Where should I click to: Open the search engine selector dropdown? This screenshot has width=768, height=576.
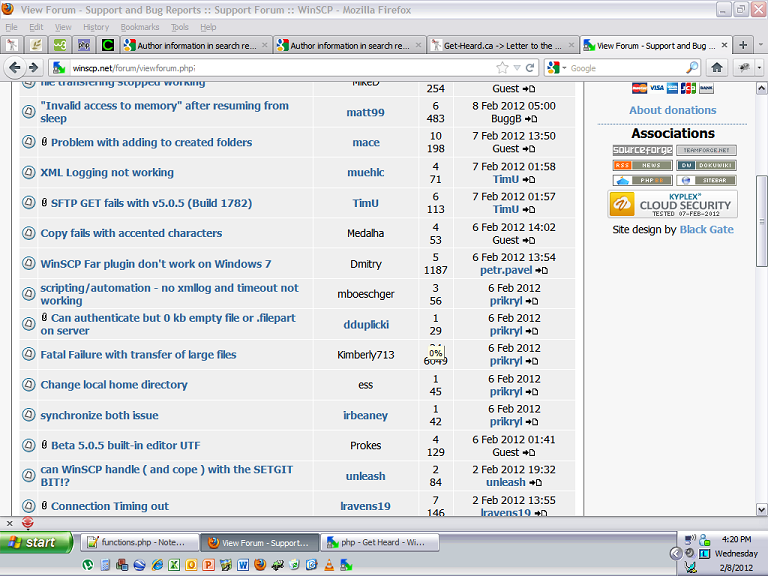(x=556, y=68)
